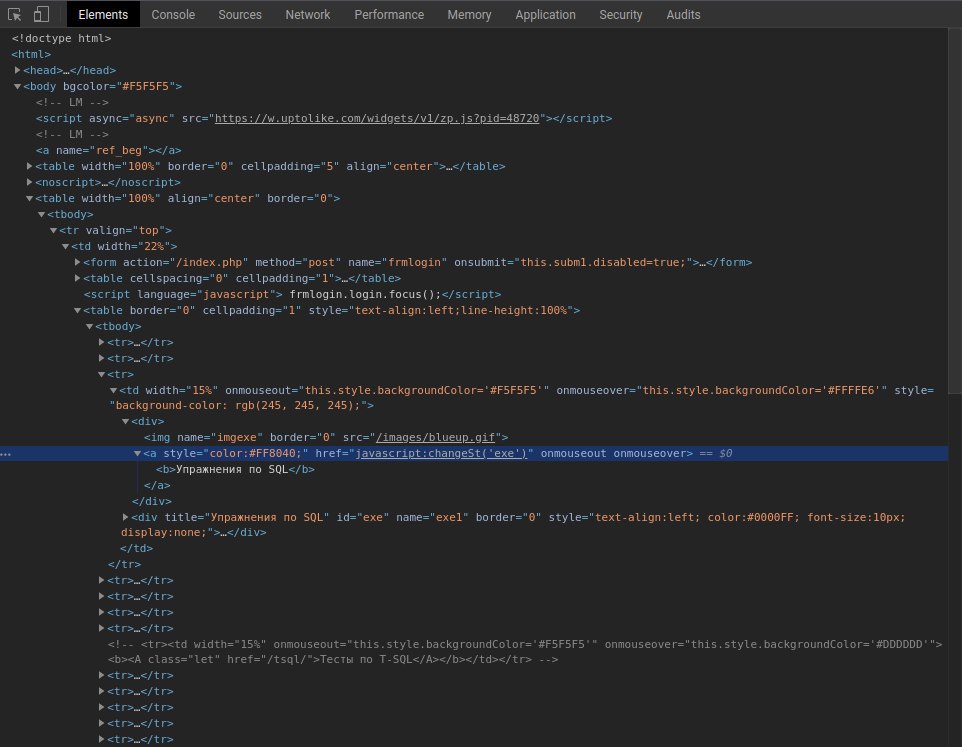Viewport: 962px width, 747px height.
Task: Open the Audits tab
Action: [x=683, y=15]
